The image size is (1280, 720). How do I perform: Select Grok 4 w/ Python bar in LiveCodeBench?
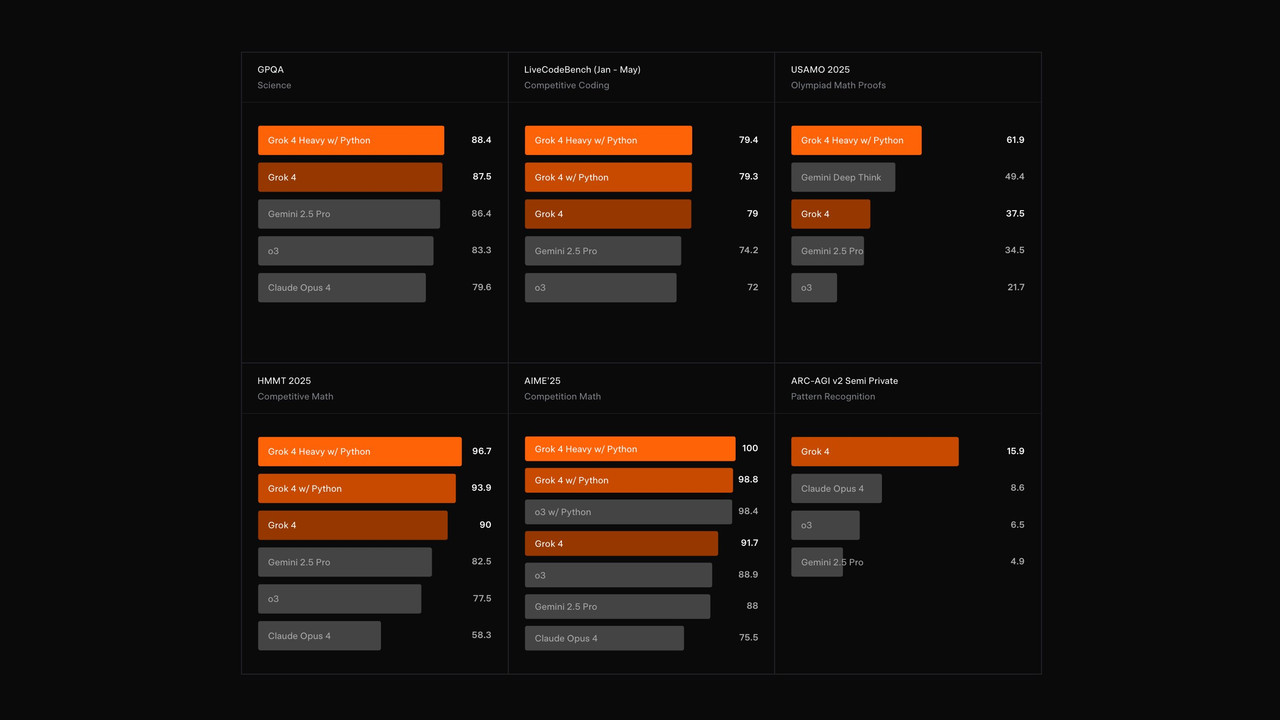click(608, 177)
